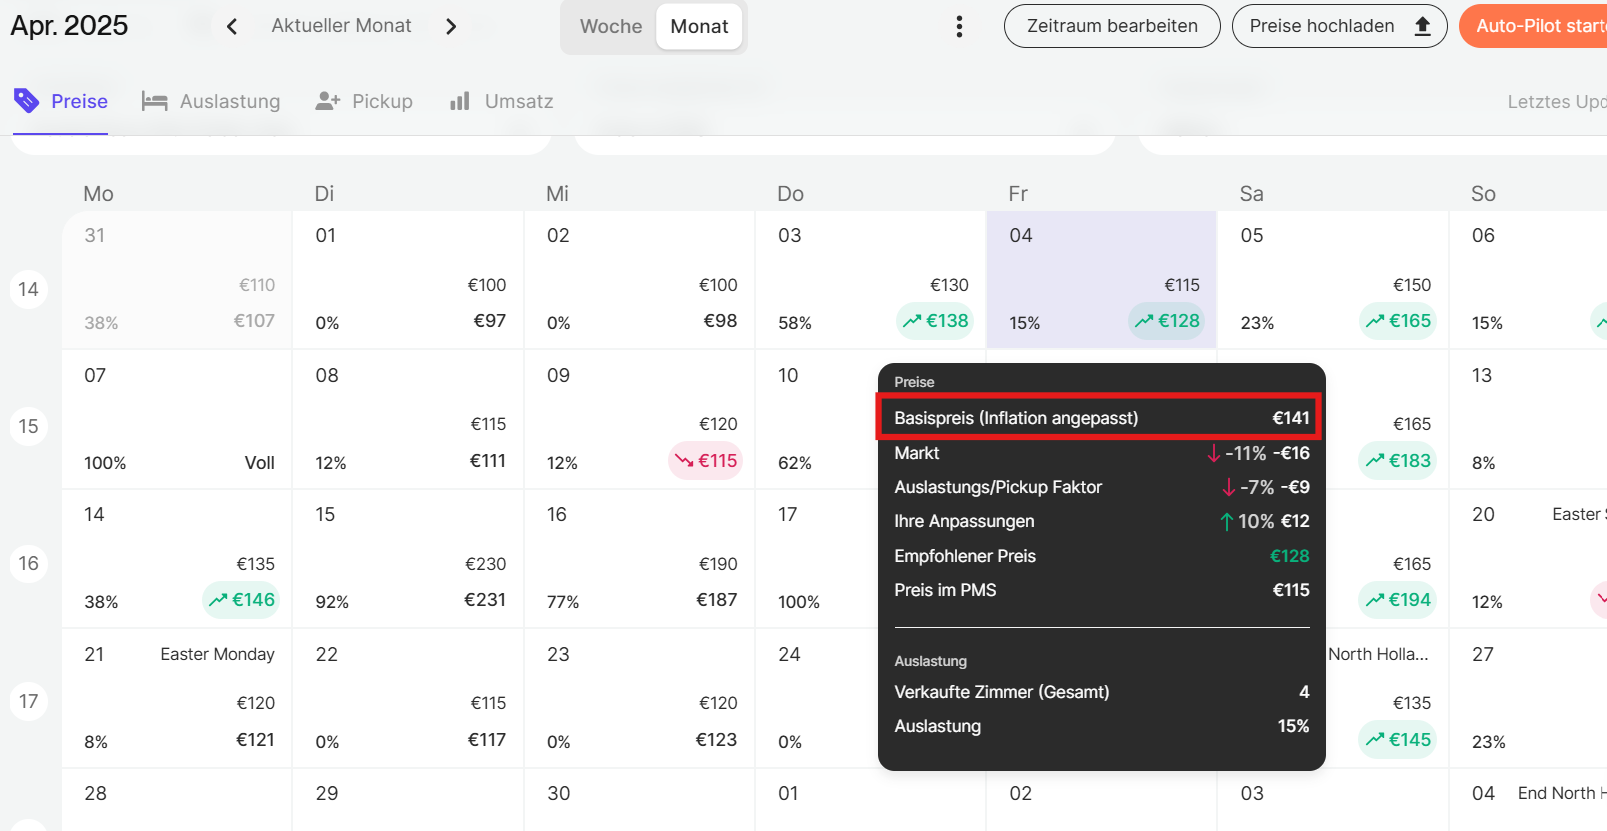1607x831 pixels.
Task: Go to previous month with left chevron
Action: click(232, 27)
